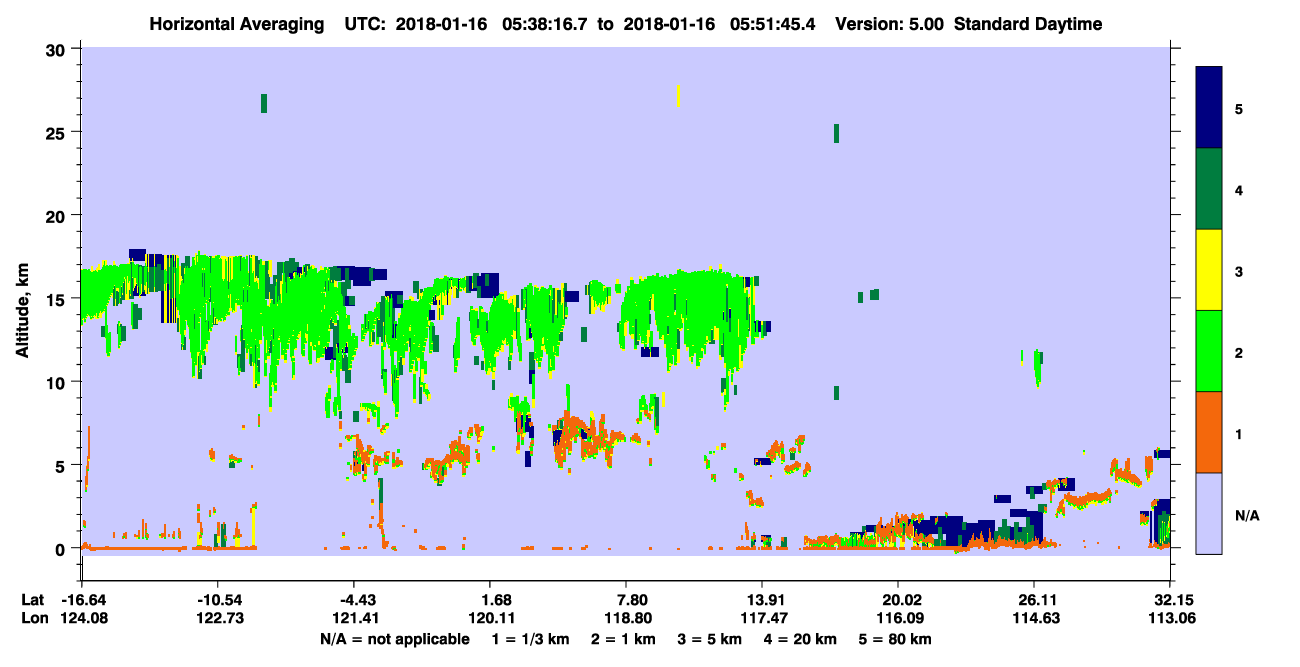Click longitude value '116.09'
The width and height of the screenshot is (1300, 667).
(x=898, y=618)
